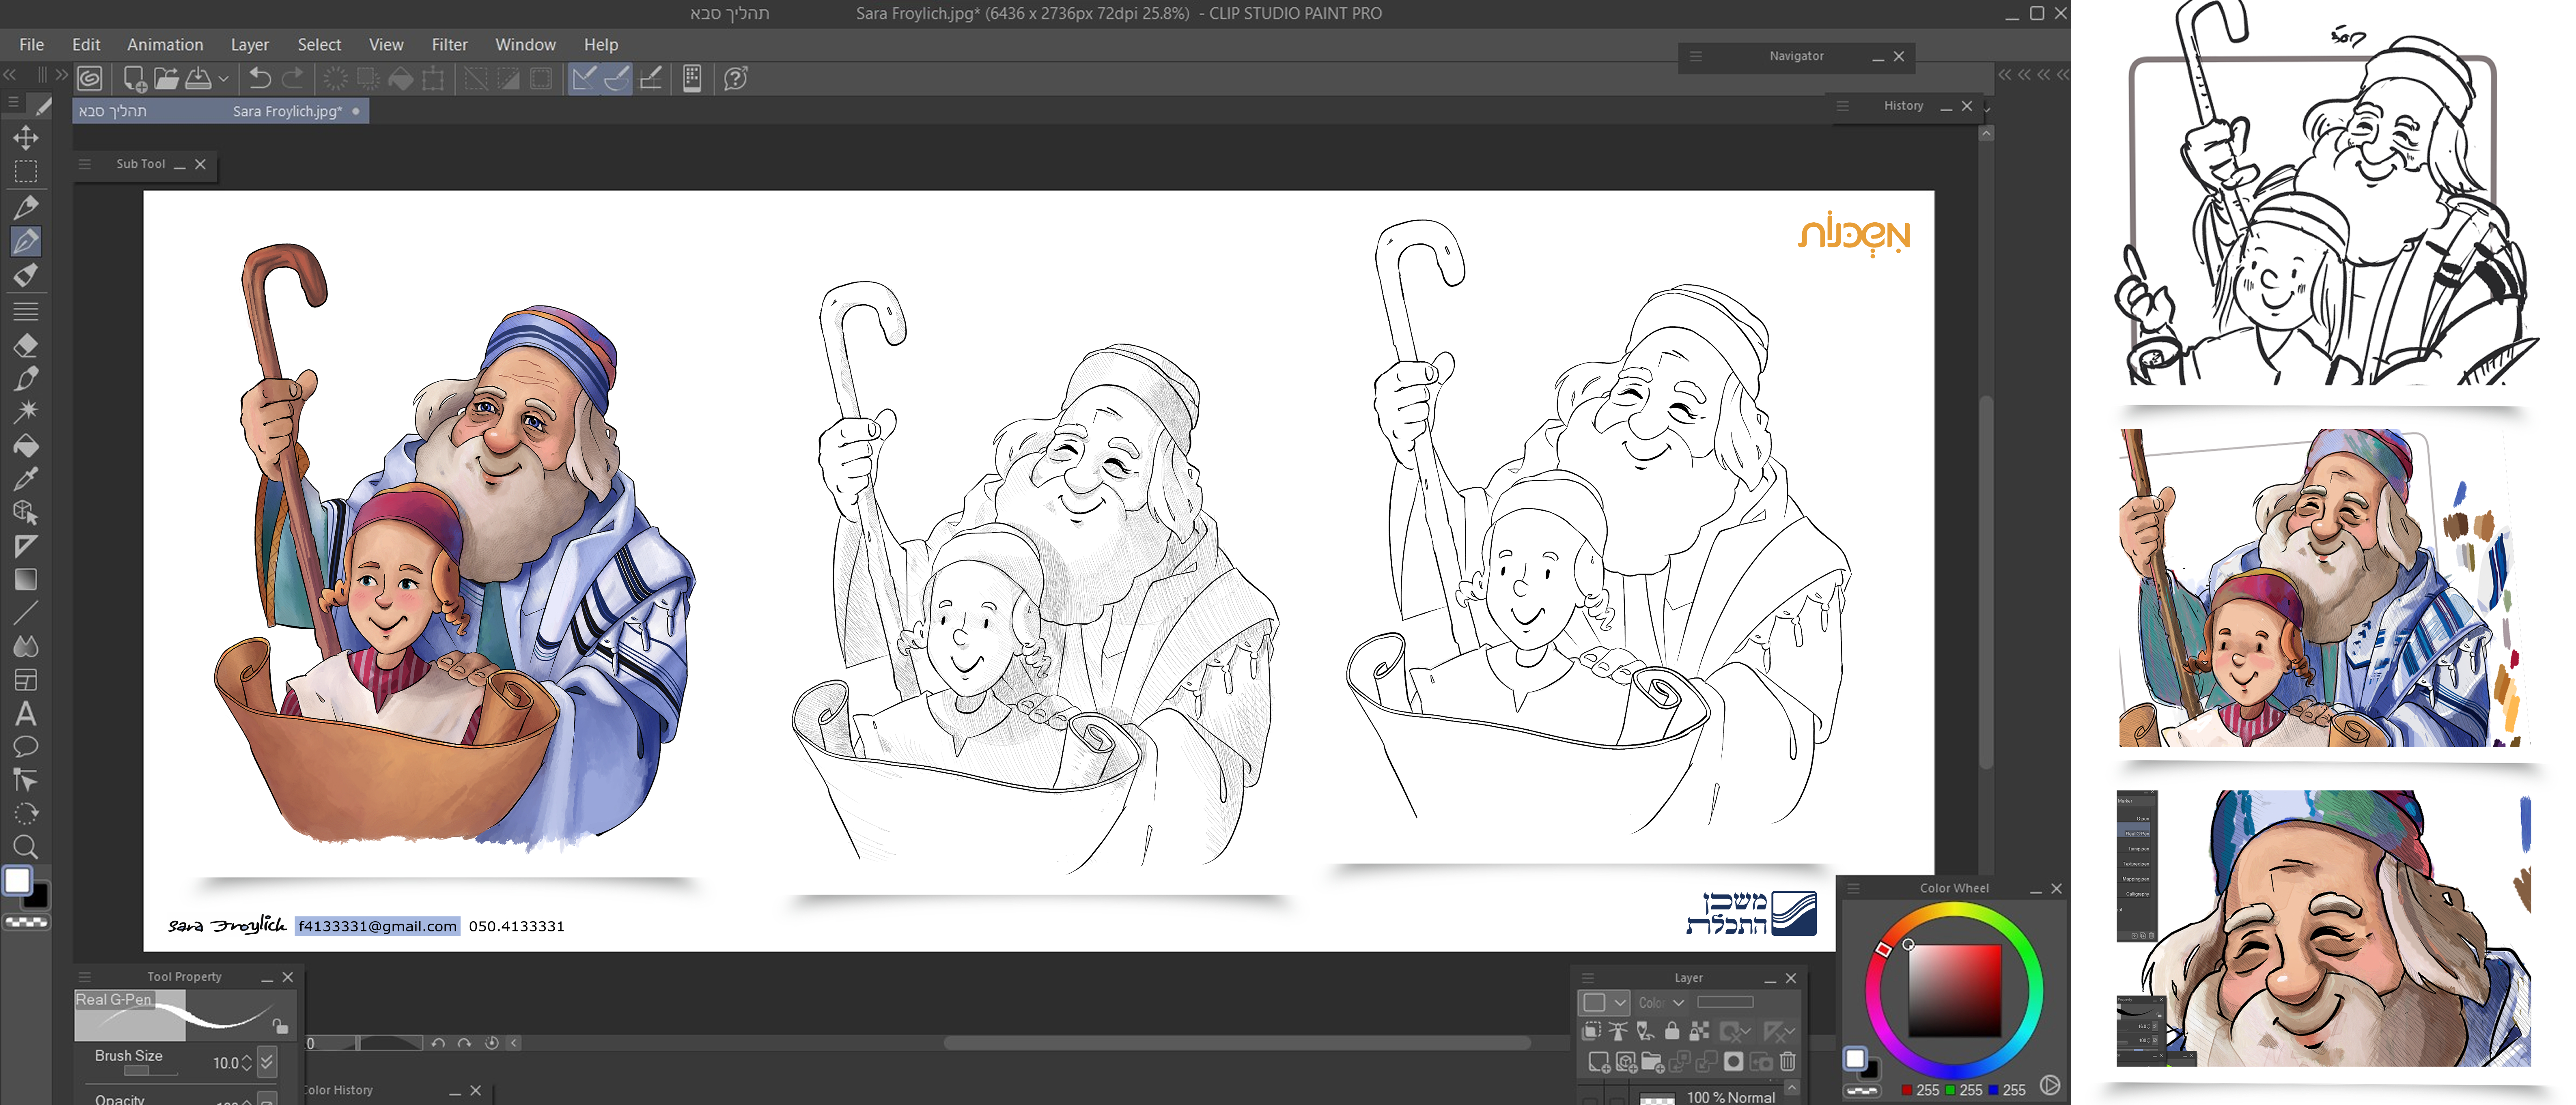Click the Undo arrow in the command bar

[260, 78]
